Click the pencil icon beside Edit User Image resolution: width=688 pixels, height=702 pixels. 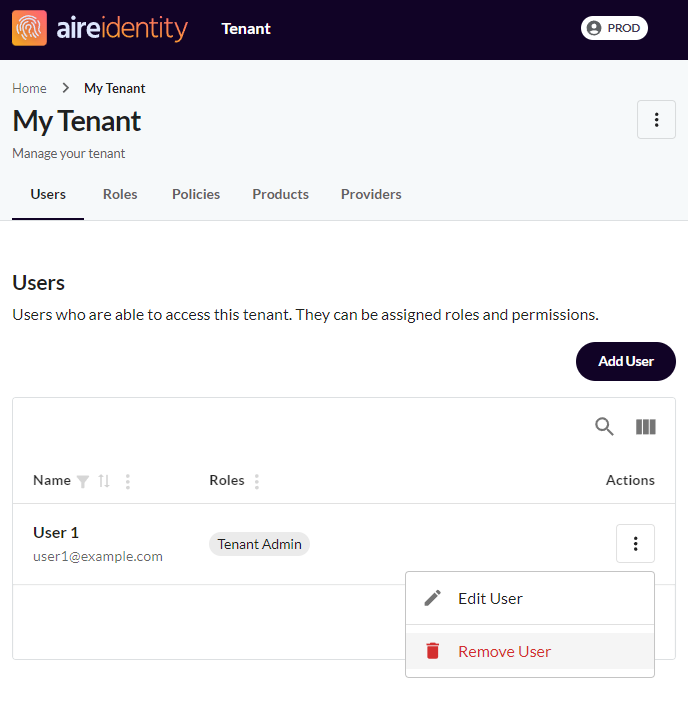[432, 598]
